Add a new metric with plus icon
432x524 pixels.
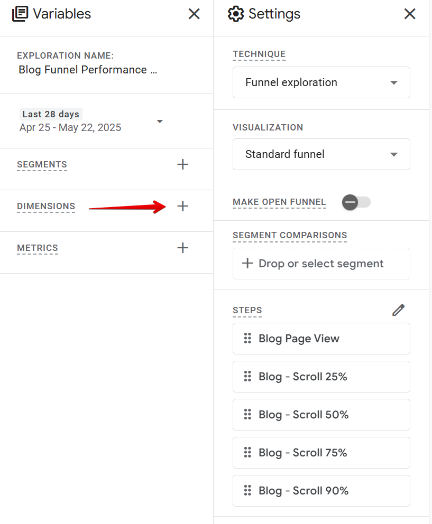pos(182,248)
